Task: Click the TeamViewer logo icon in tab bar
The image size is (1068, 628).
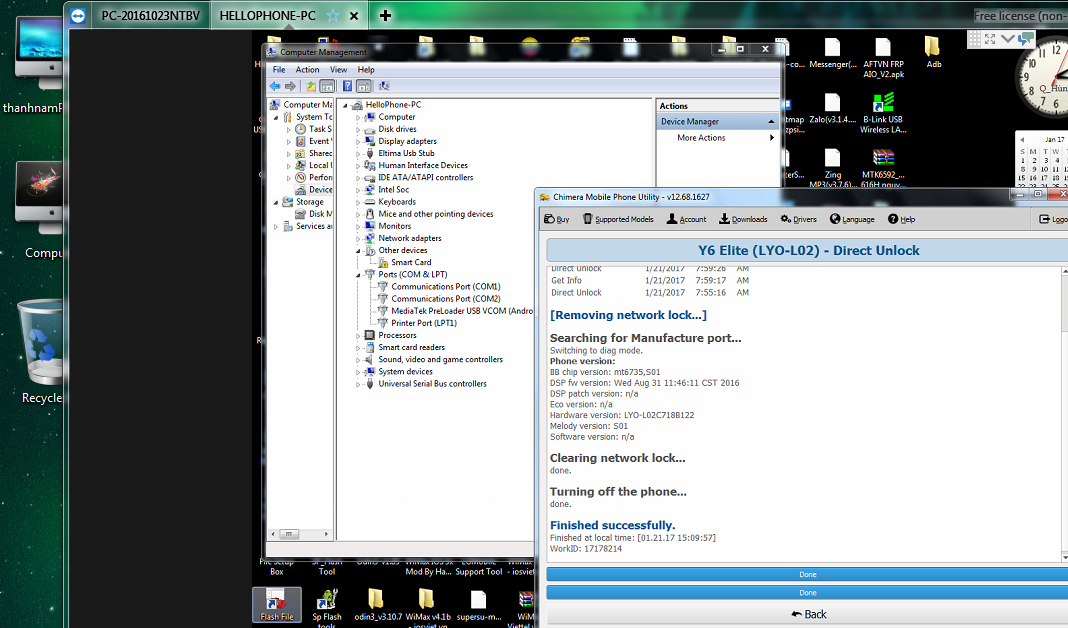Action: tap(78, 16)
